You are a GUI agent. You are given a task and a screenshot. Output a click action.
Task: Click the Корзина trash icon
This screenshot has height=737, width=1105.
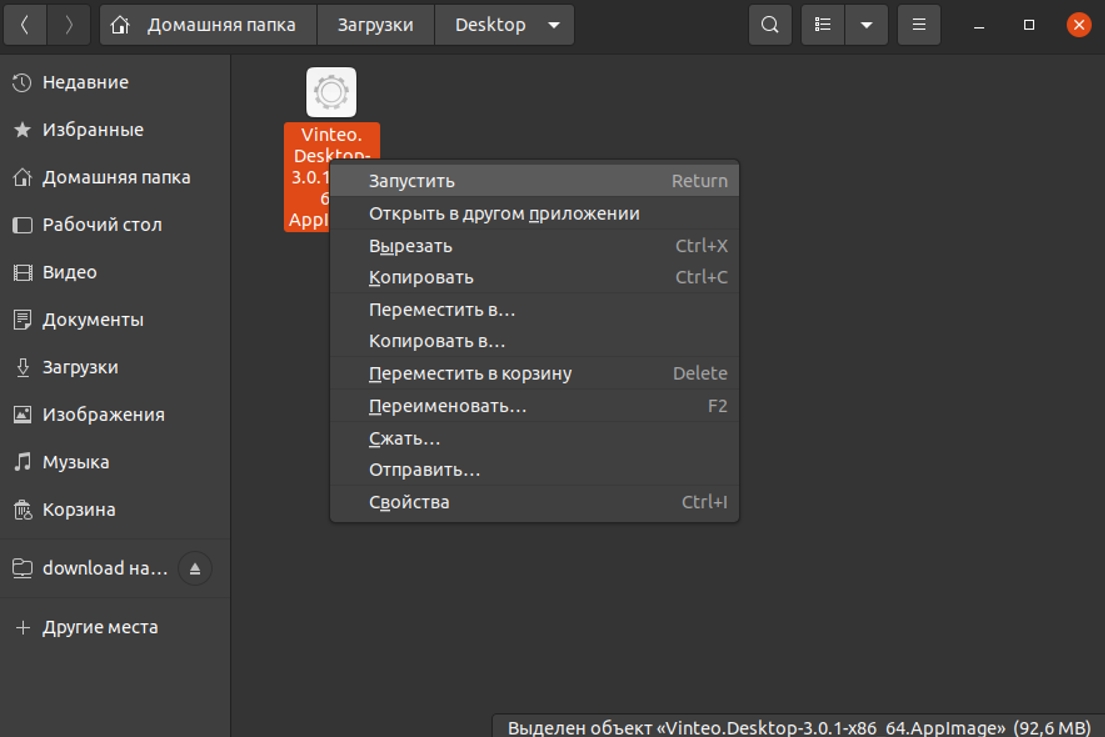[x=23, y=510]
